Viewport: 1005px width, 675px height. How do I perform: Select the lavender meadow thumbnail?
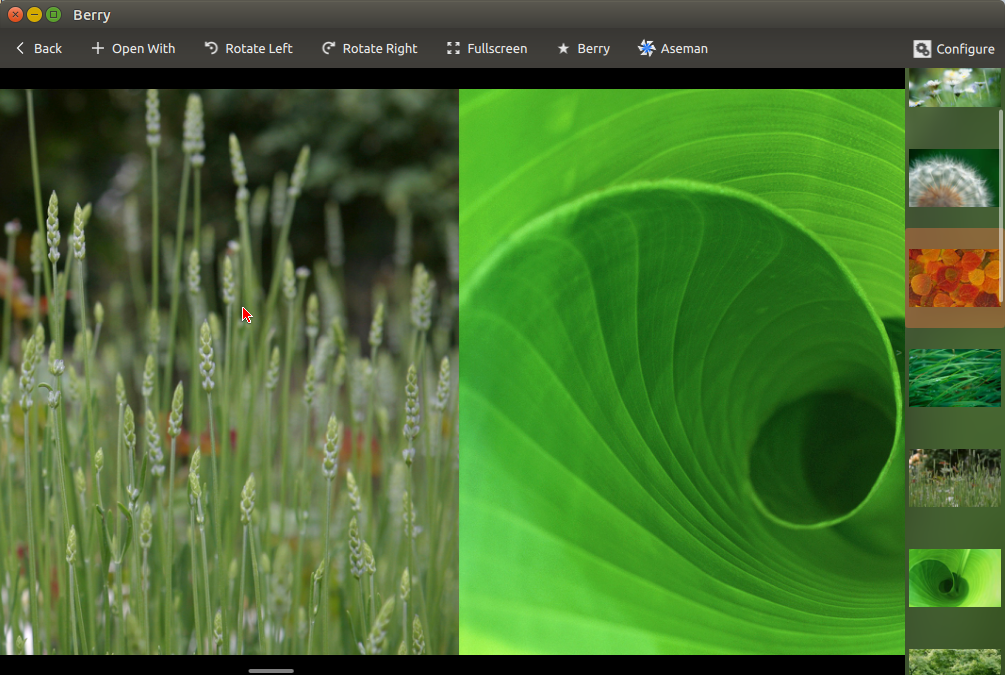[954, 478]
